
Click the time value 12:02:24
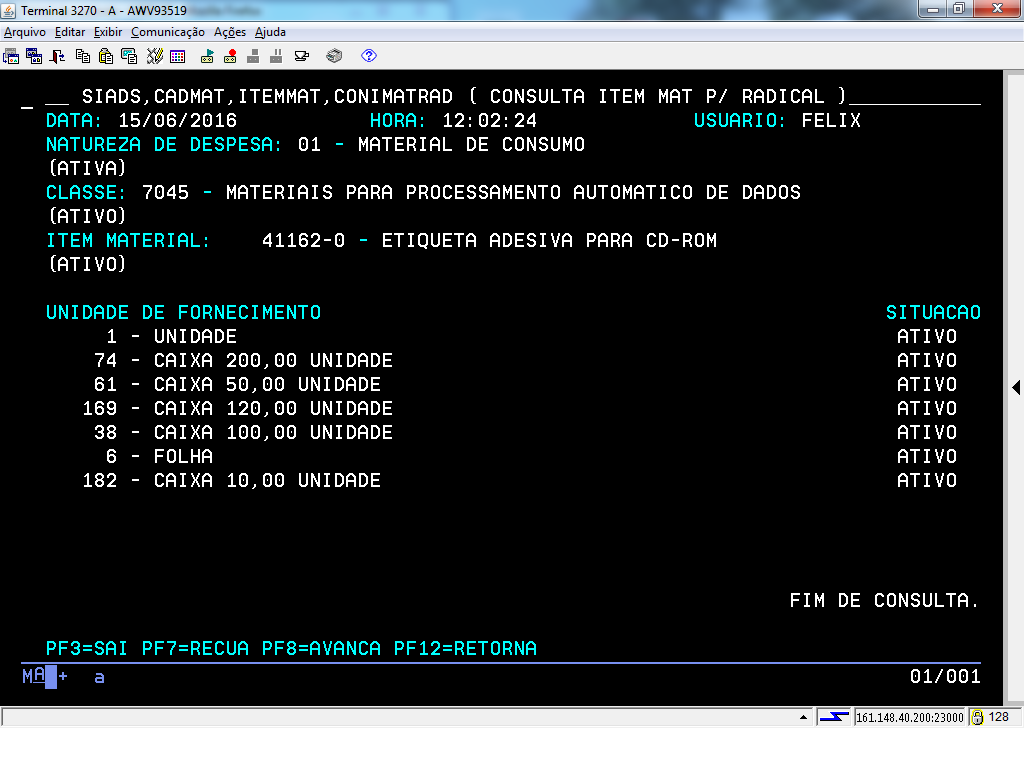pos(489,120)
